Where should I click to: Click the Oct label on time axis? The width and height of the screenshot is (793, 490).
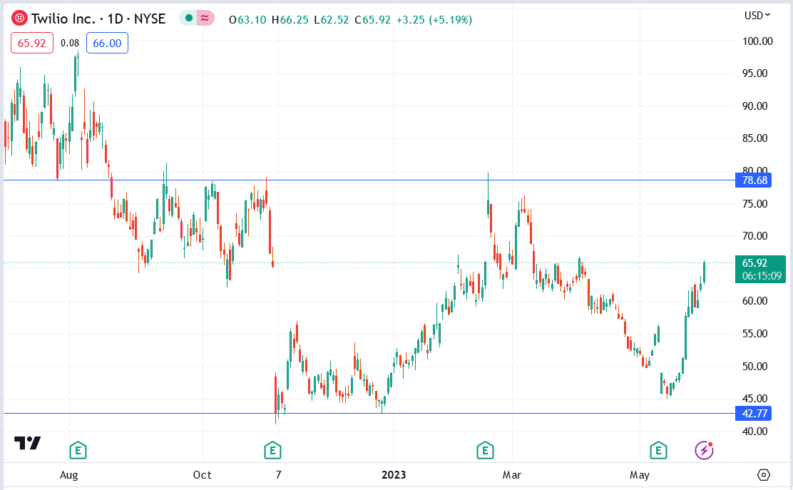202,475
